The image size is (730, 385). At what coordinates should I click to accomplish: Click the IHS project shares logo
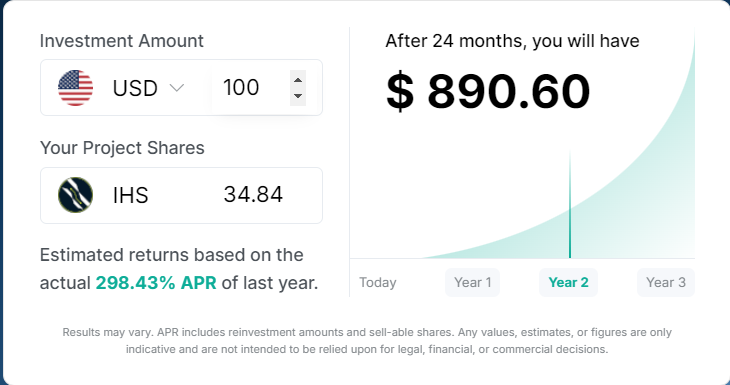(x=75, y=195)
